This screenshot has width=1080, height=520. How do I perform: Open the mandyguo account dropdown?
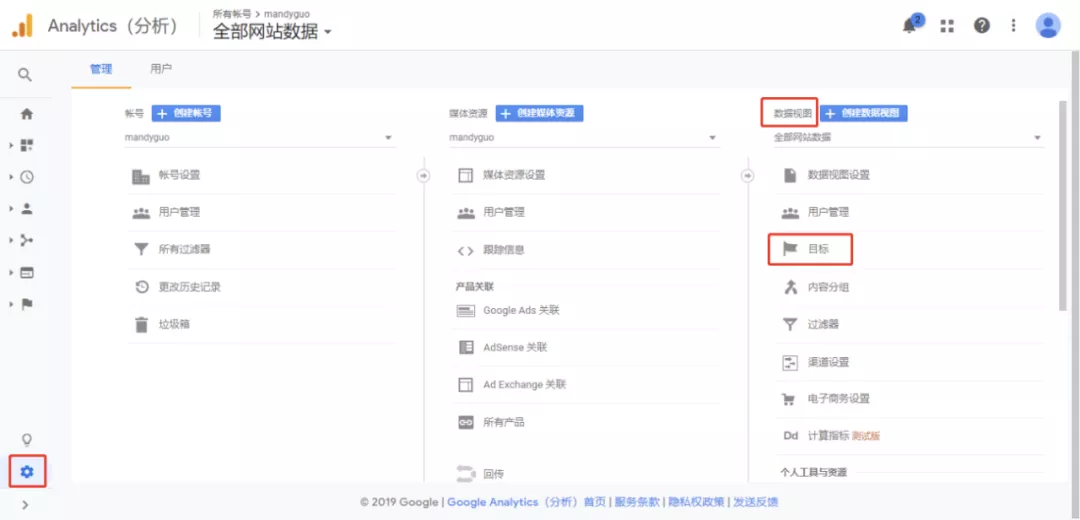258,138
